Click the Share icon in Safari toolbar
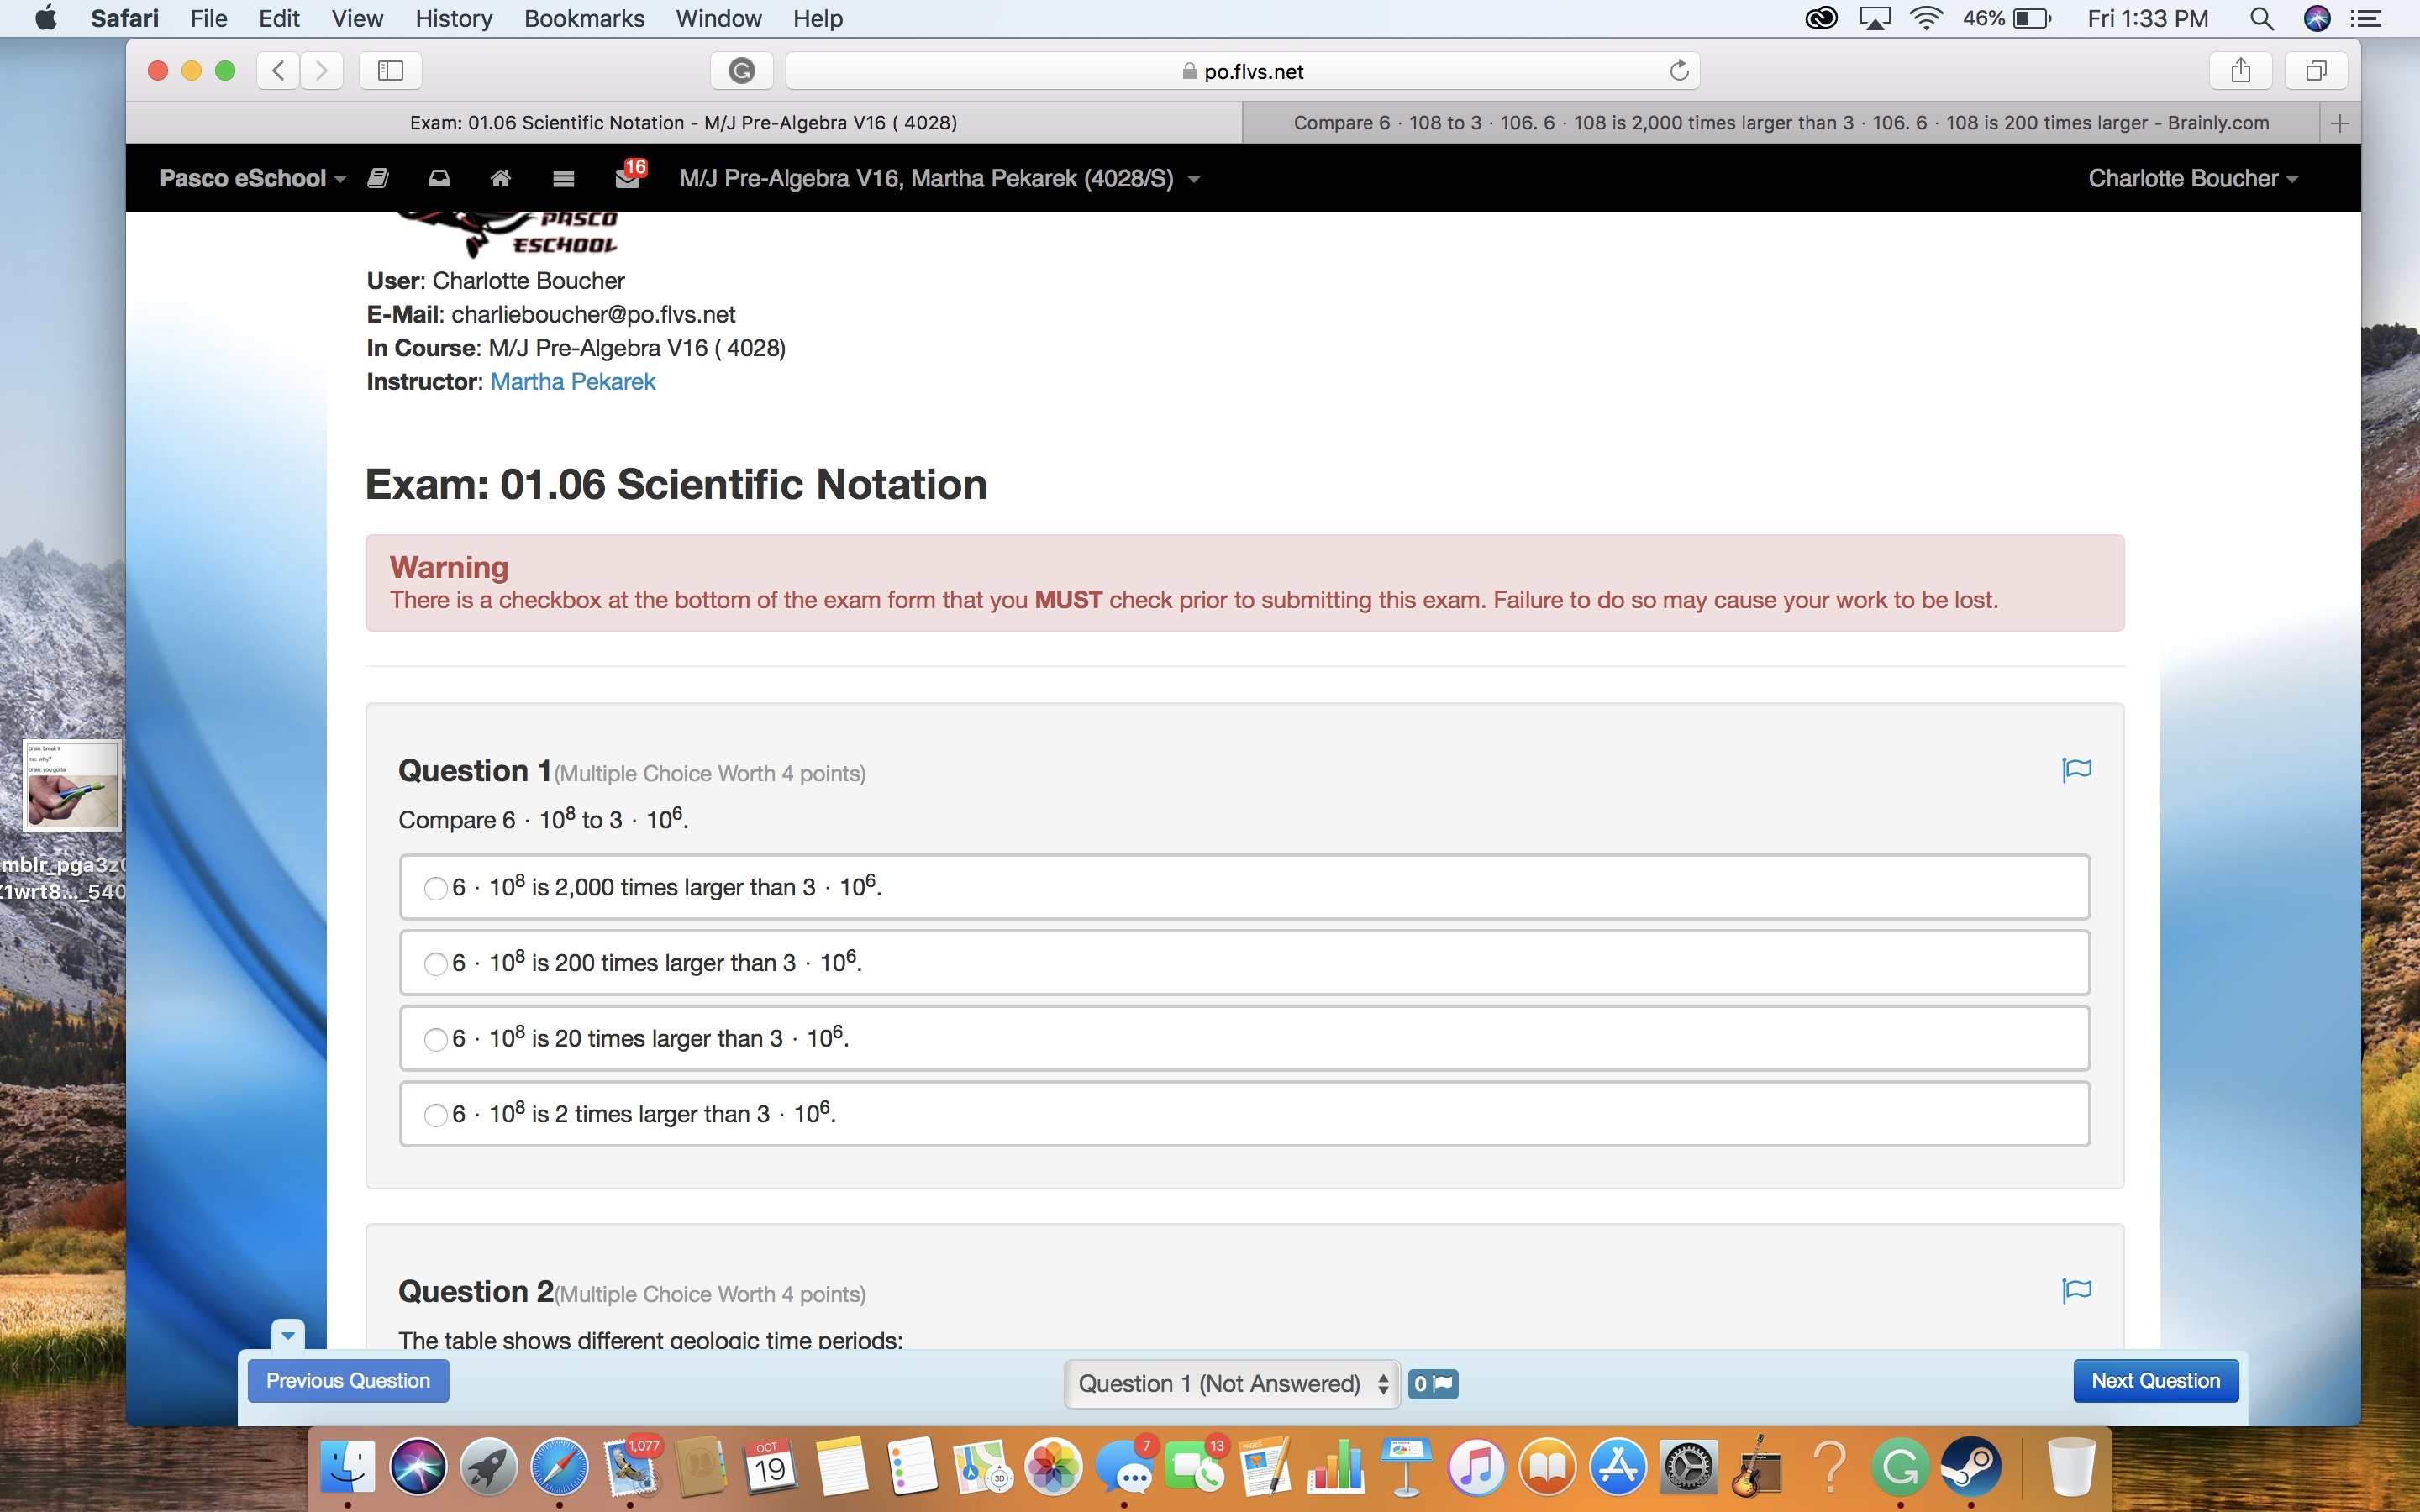 pyautogui.click(x=2240, y=70)
